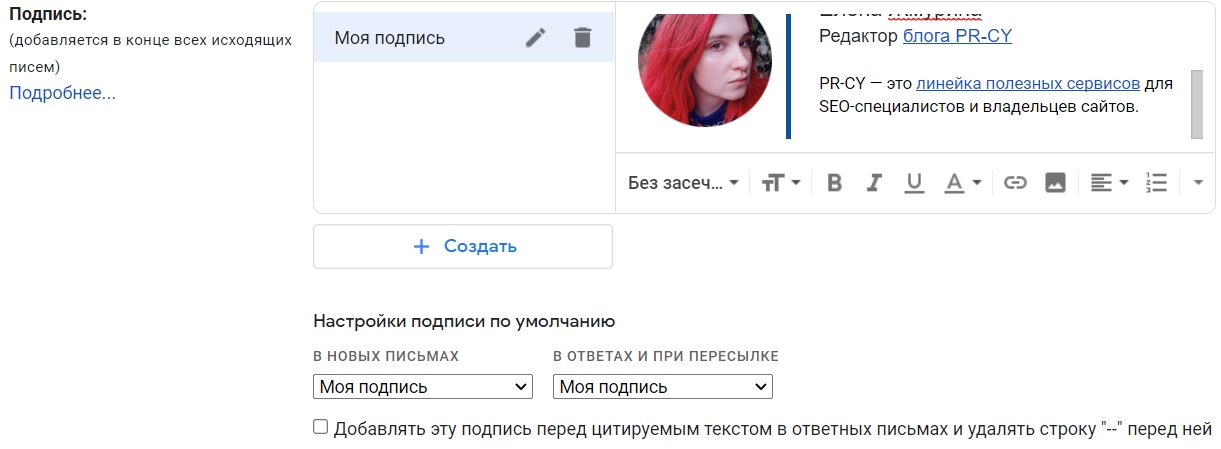Insert link with the chain icon
This screenshot has width=1221, height=449.
tap(1015, 183)
